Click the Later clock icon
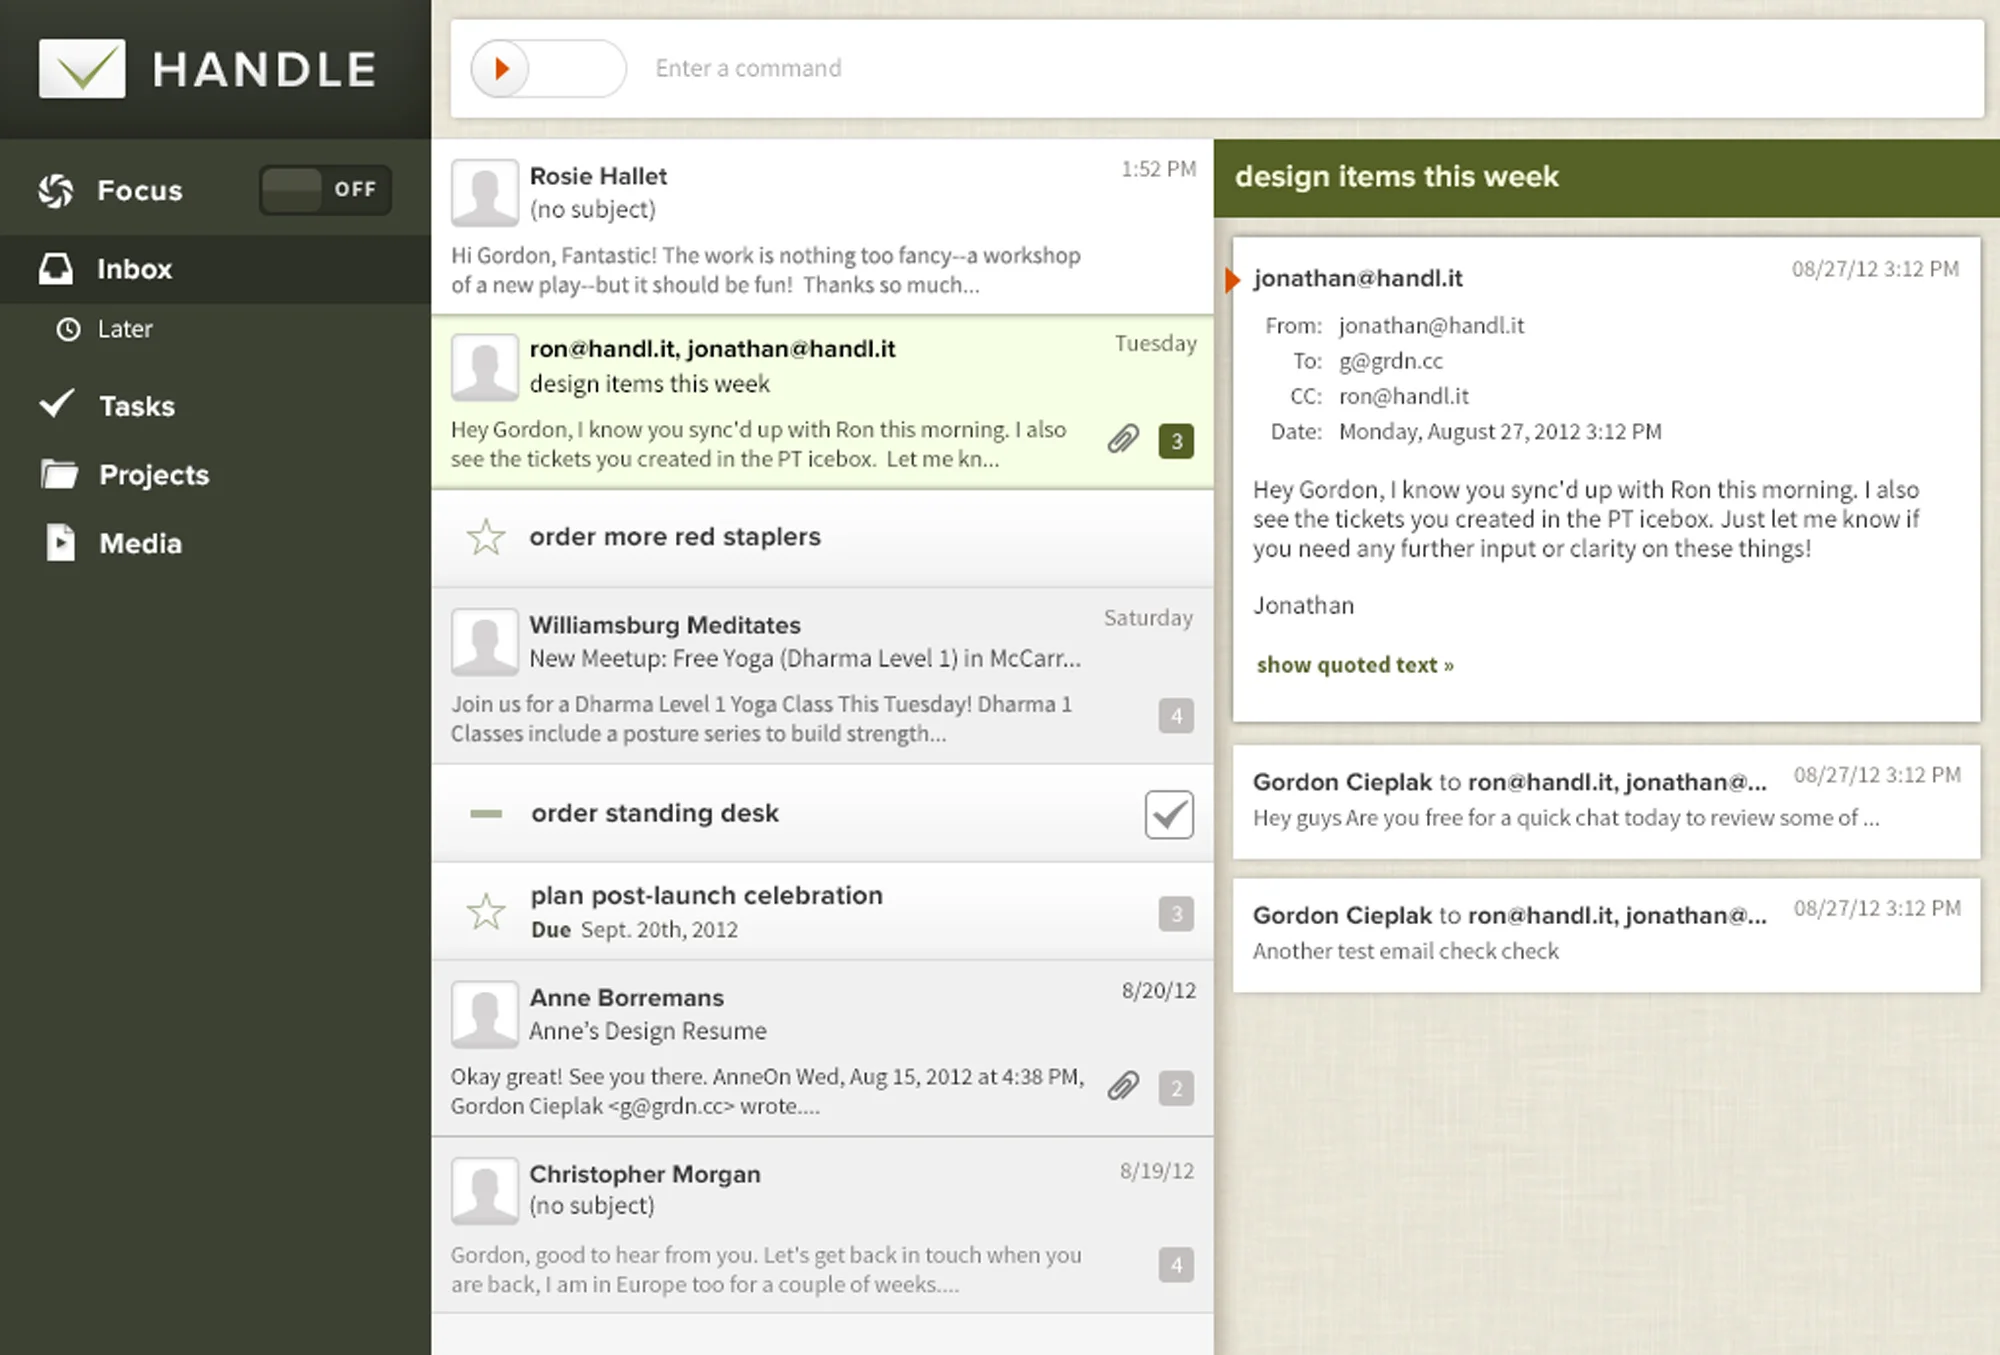Screen dimensions: 2000x1355 pos(68,329)
